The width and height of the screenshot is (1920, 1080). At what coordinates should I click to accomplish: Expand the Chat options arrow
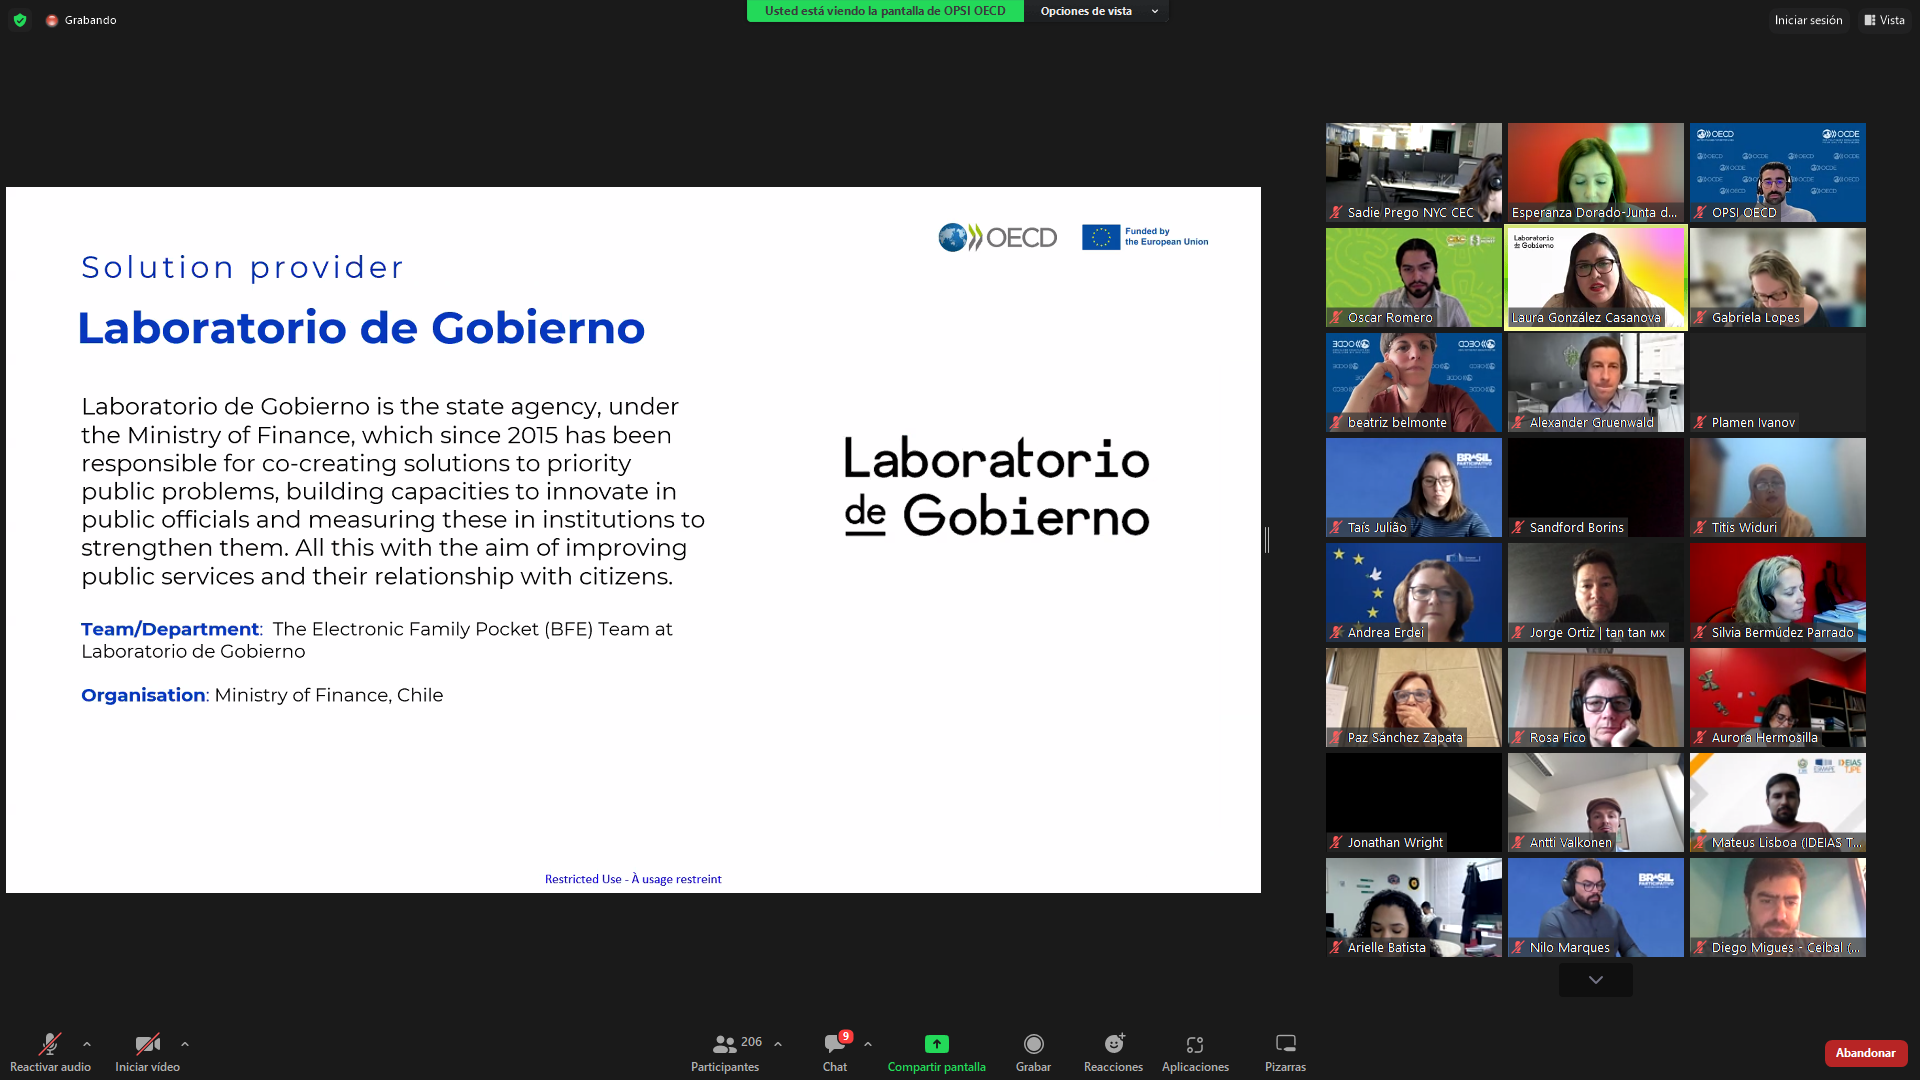coord(868,1044)
